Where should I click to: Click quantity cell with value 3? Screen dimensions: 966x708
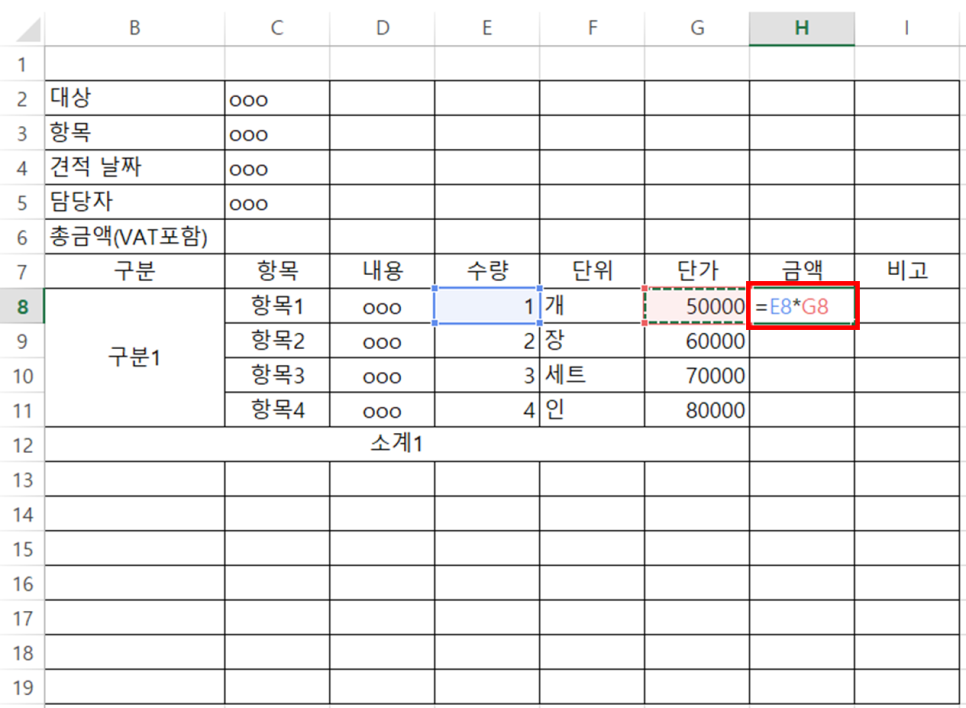(x=487, y=375)
